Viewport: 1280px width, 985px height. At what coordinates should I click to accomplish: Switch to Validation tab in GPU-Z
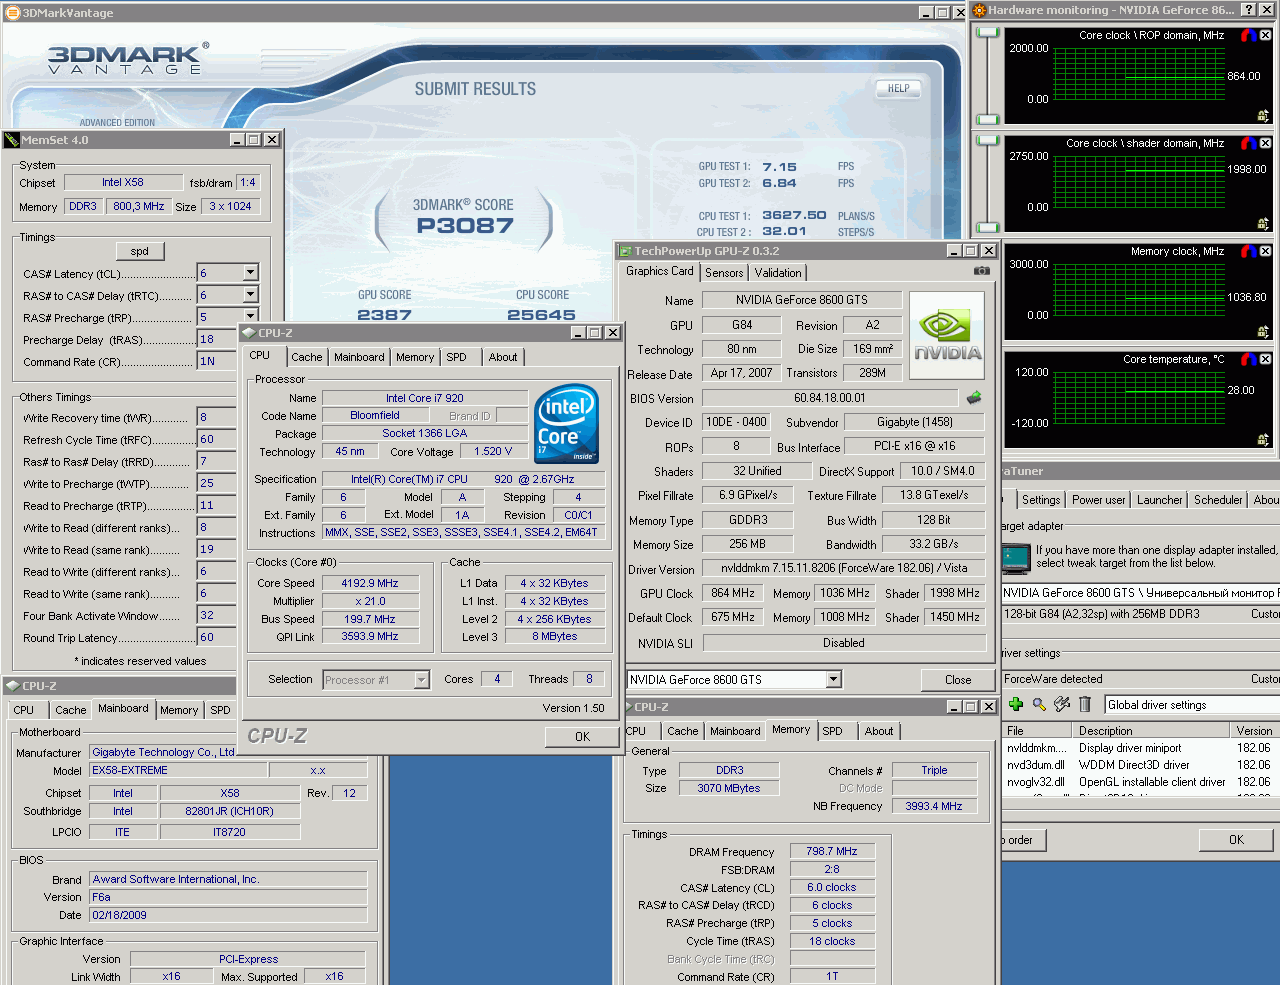[x=778, y=273]
